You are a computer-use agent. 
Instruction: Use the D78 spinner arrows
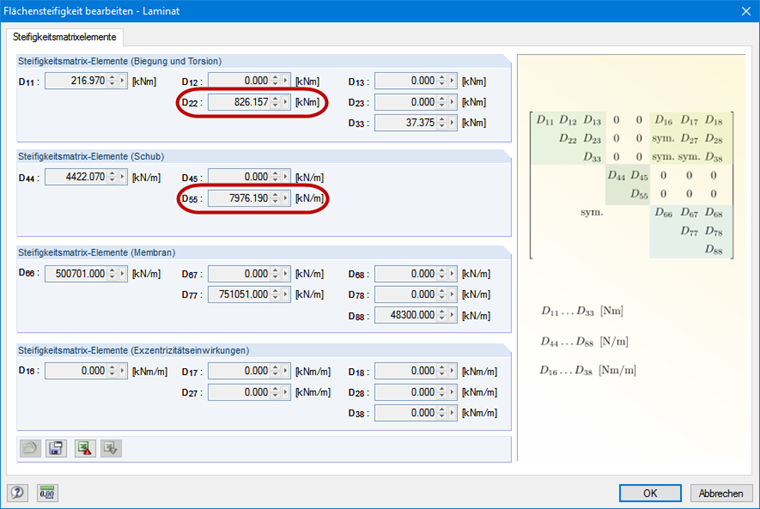442,295
